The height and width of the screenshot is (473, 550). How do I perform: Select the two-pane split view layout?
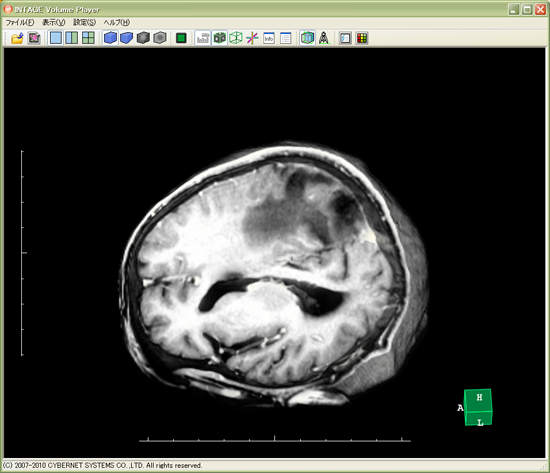click(72, 38)
